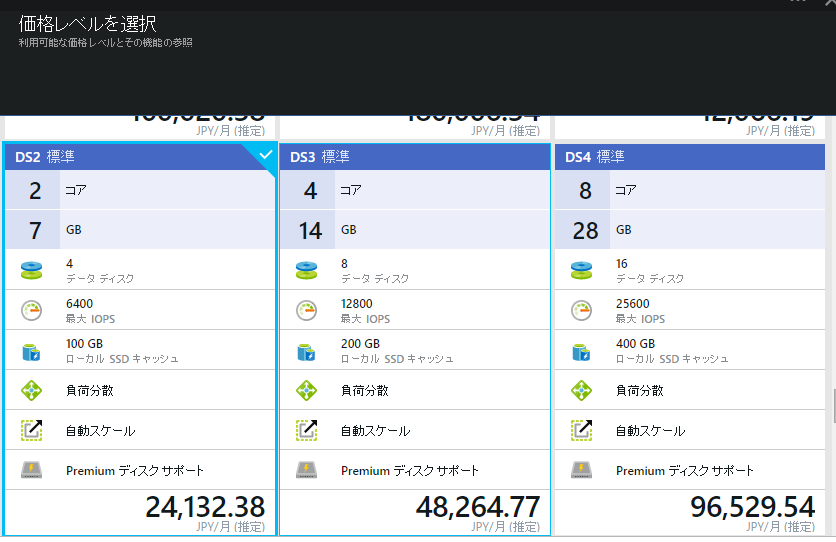Click 負荷分散 label in DS3 card
The image size is (836, 542).
(365, 391)
